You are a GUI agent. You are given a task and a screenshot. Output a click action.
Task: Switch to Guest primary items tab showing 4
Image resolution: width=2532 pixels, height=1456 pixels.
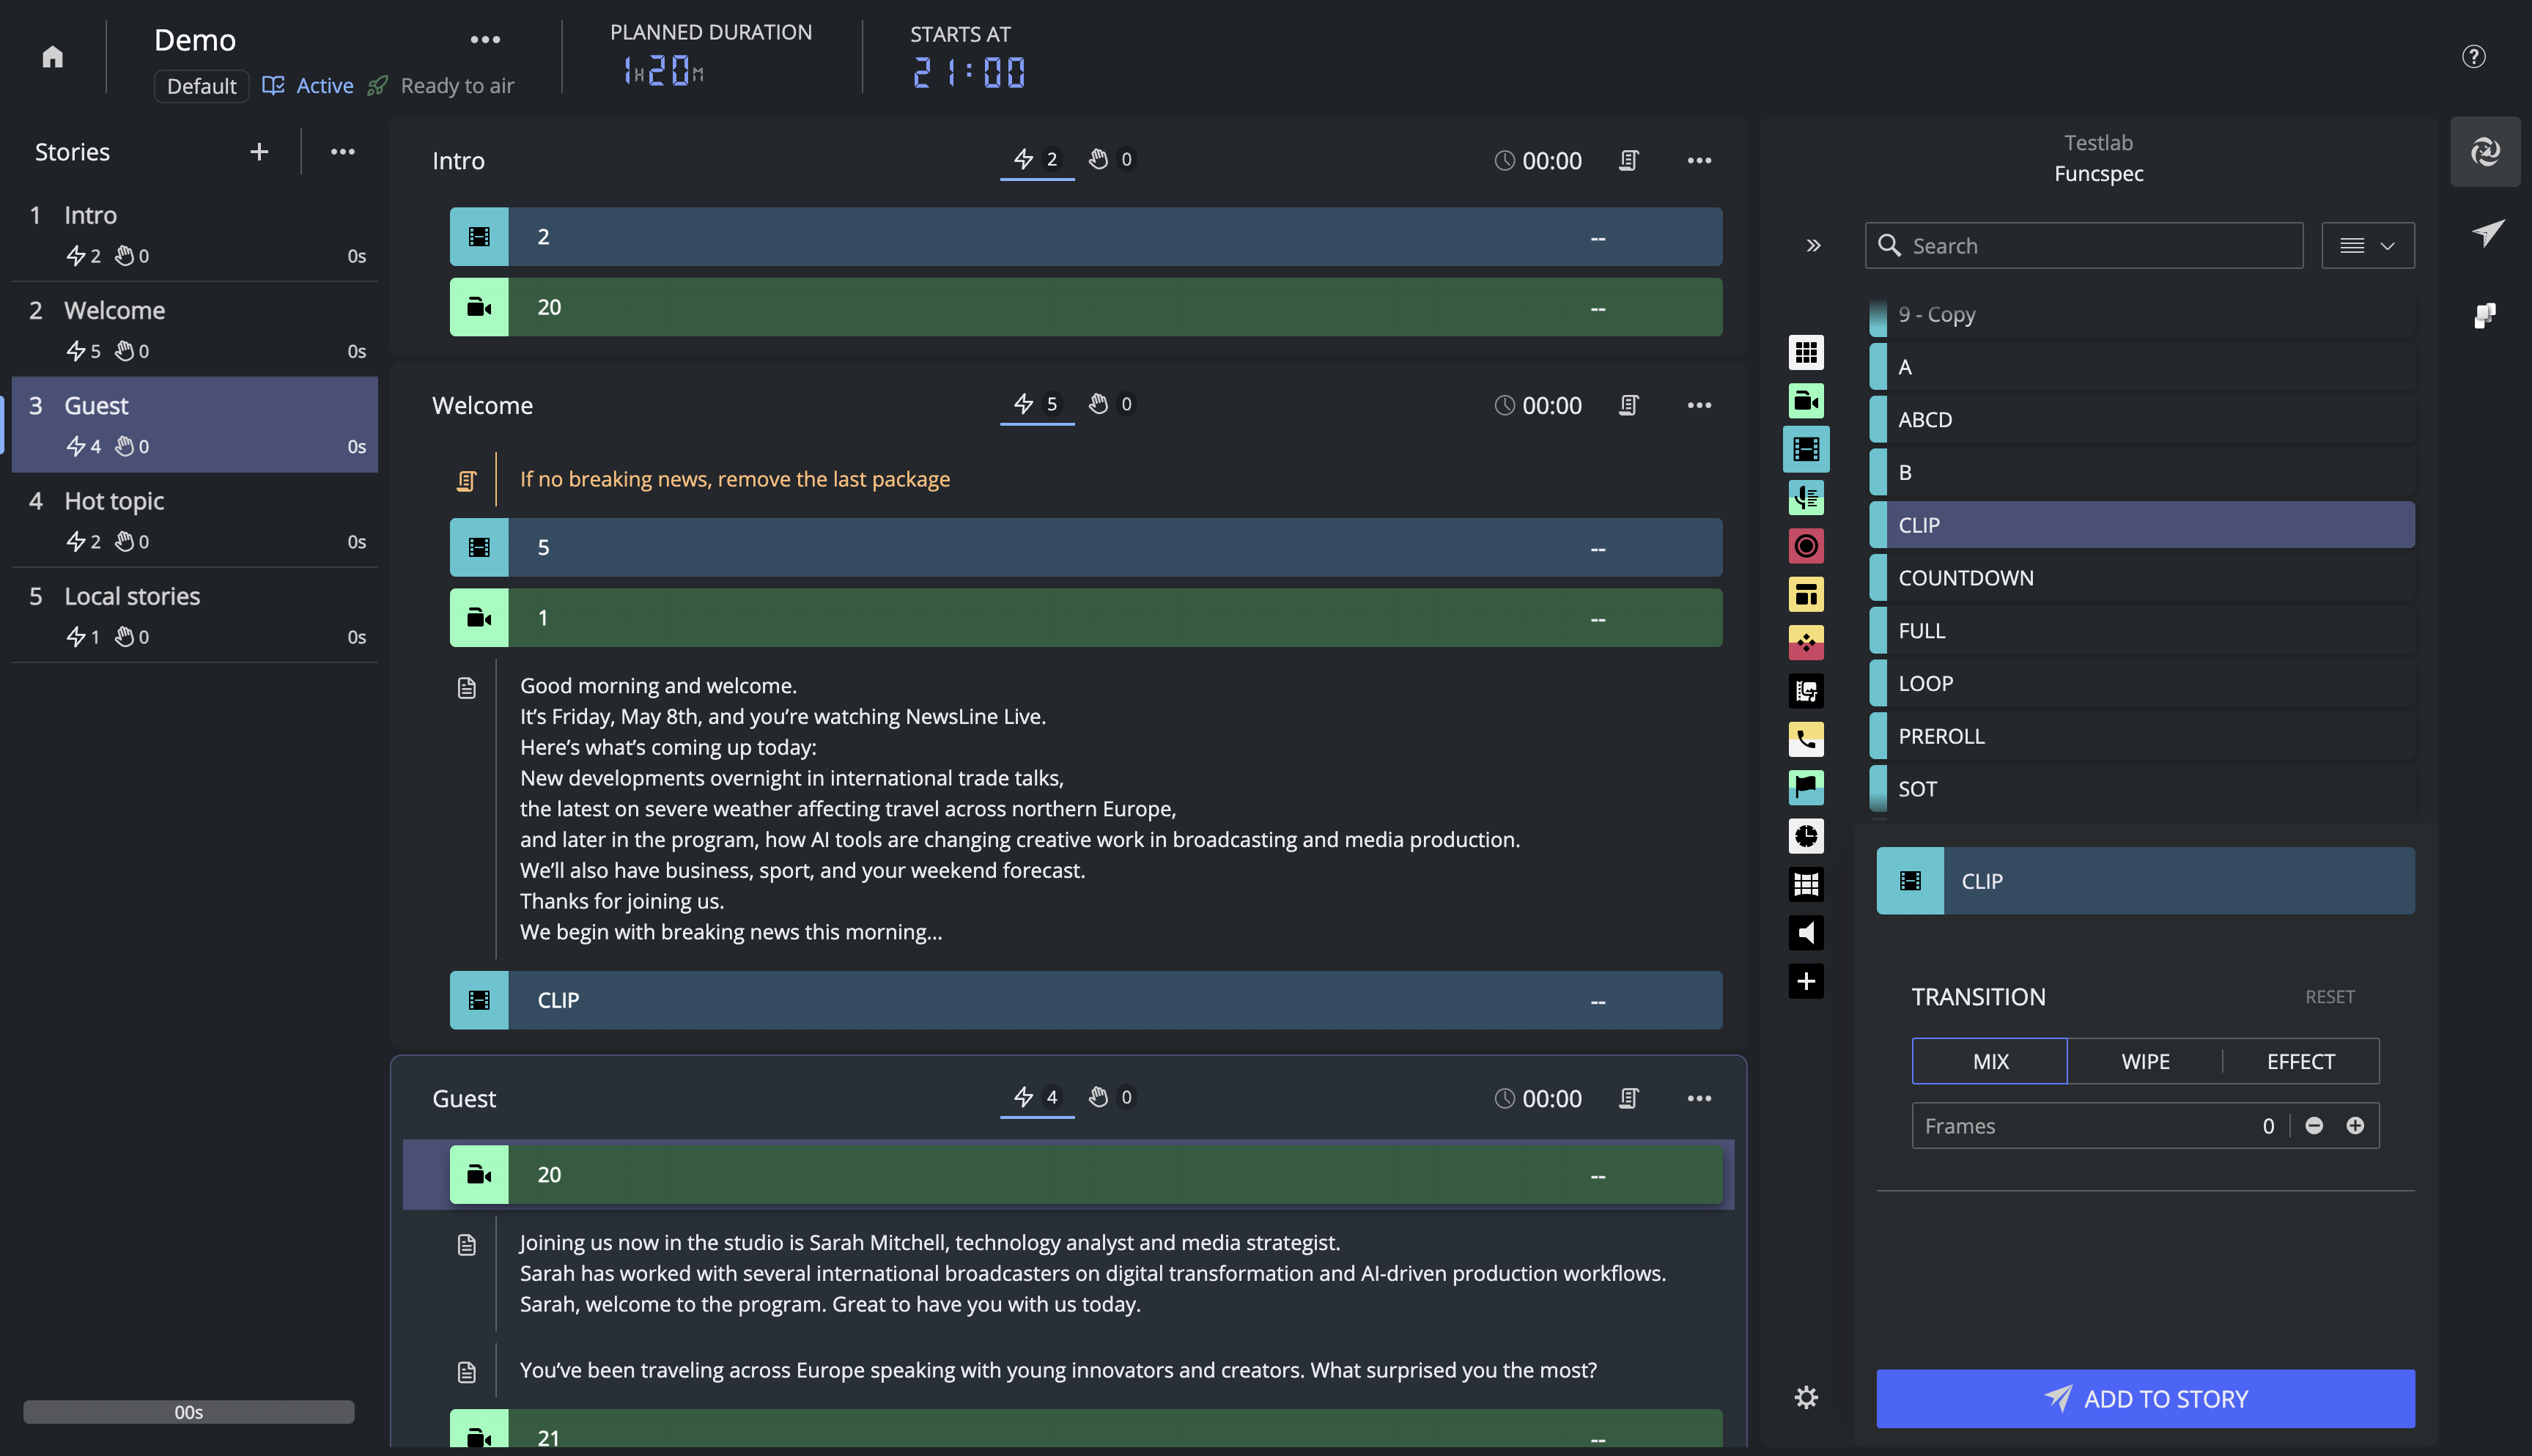[x=1037, y=1098]
